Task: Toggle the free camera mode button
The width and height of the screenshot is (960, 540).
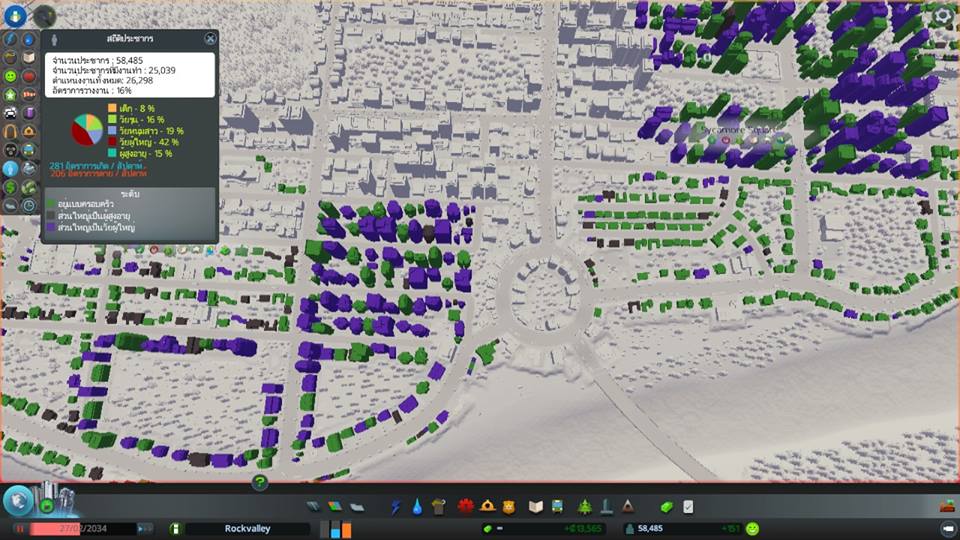Action: tap(948, 528)
